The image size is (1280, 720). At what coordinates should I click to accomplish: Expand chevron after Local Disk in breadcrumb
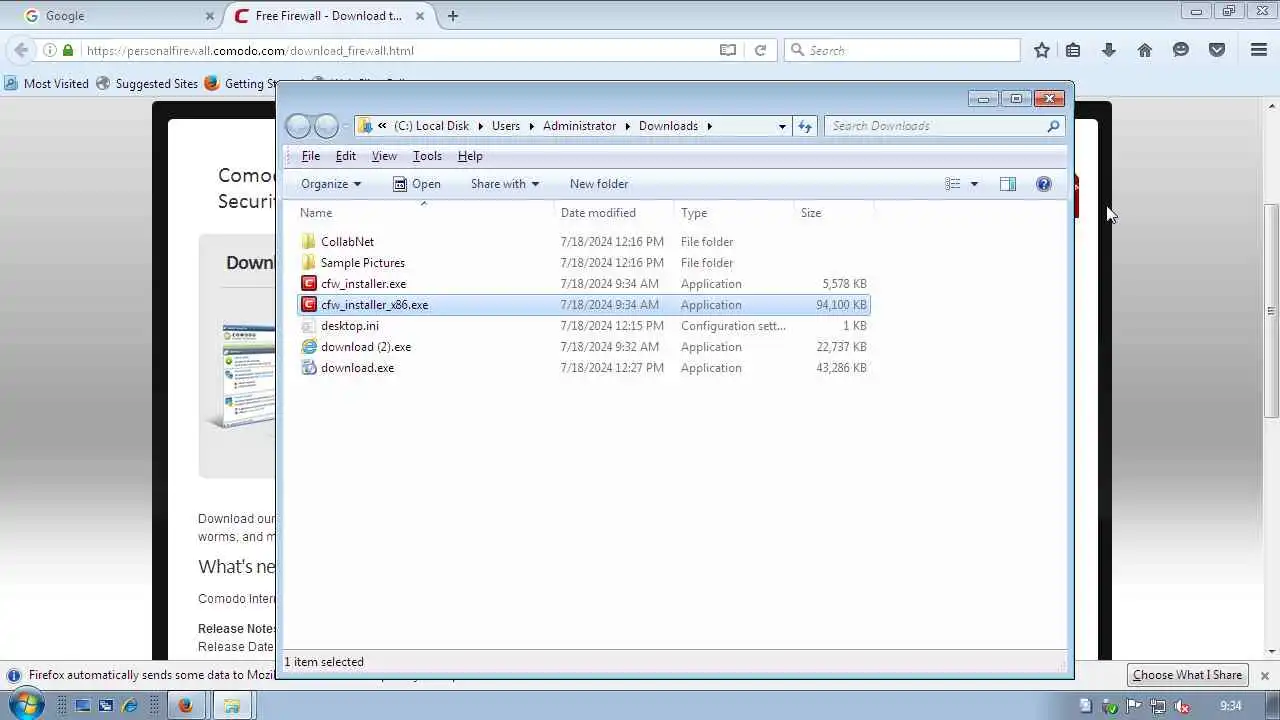pos(480,126)
